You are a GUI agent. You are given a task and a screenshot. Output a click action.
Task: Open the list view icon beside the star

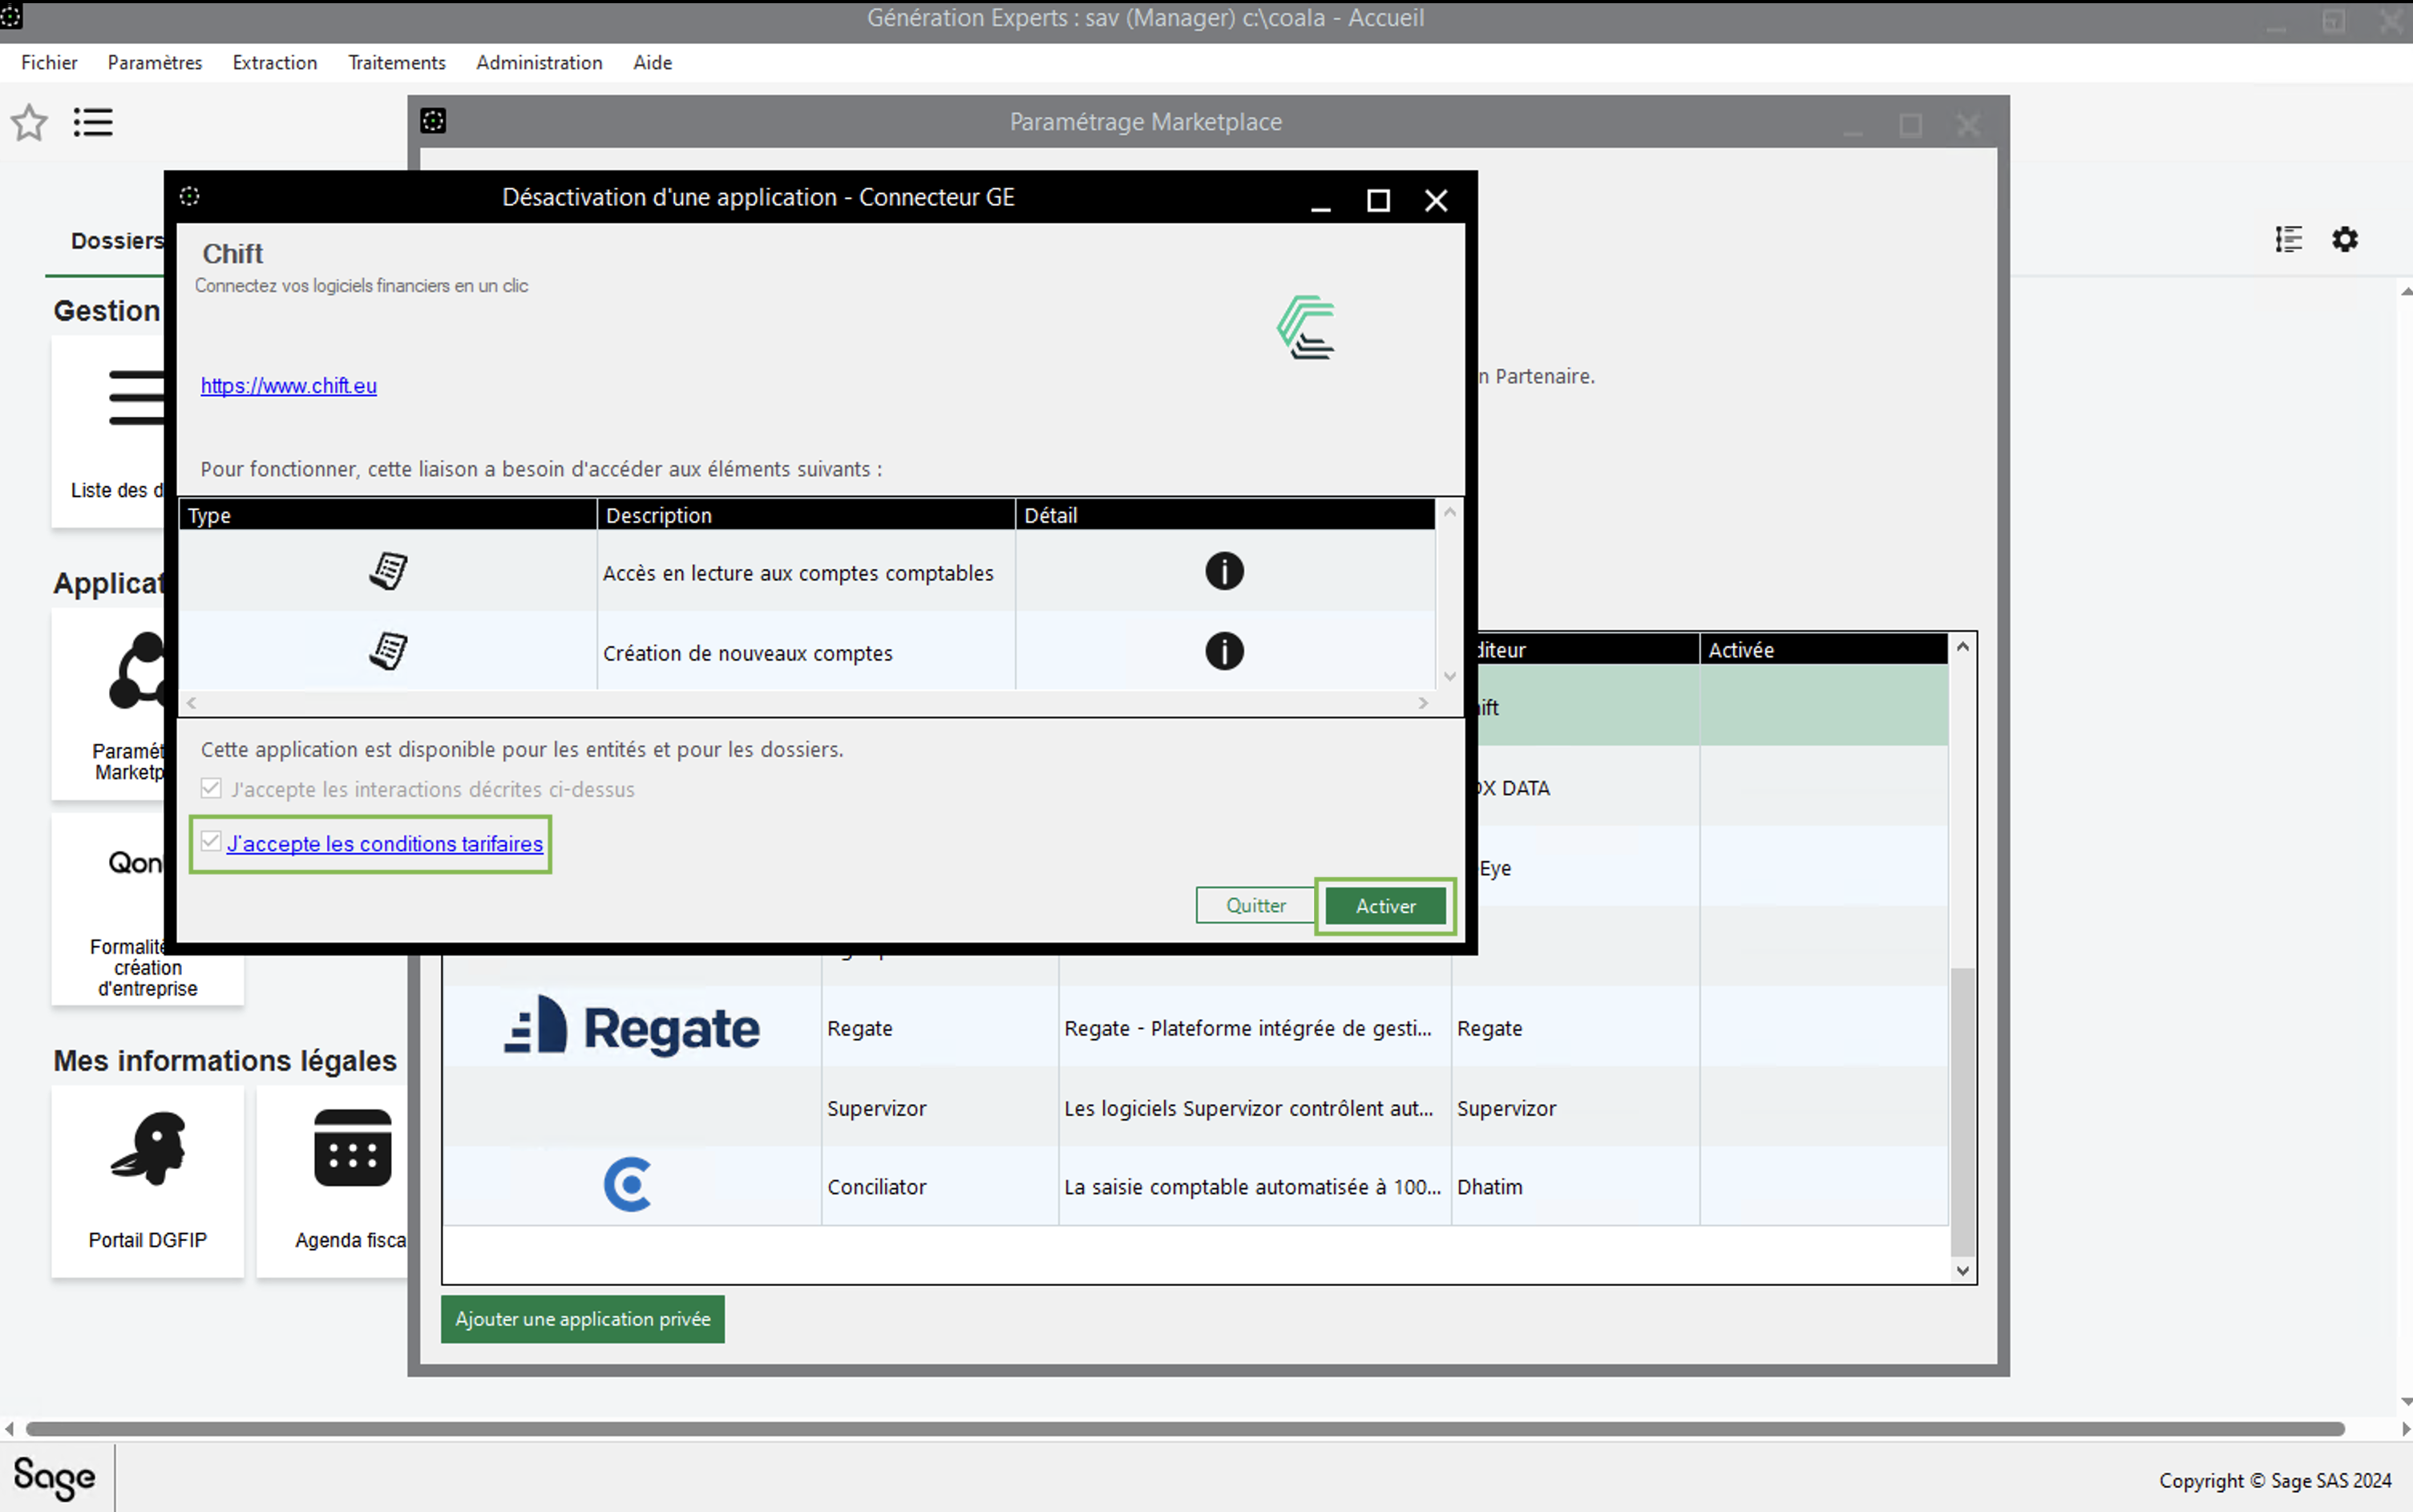pyautogui.click(x=92, y=123)
